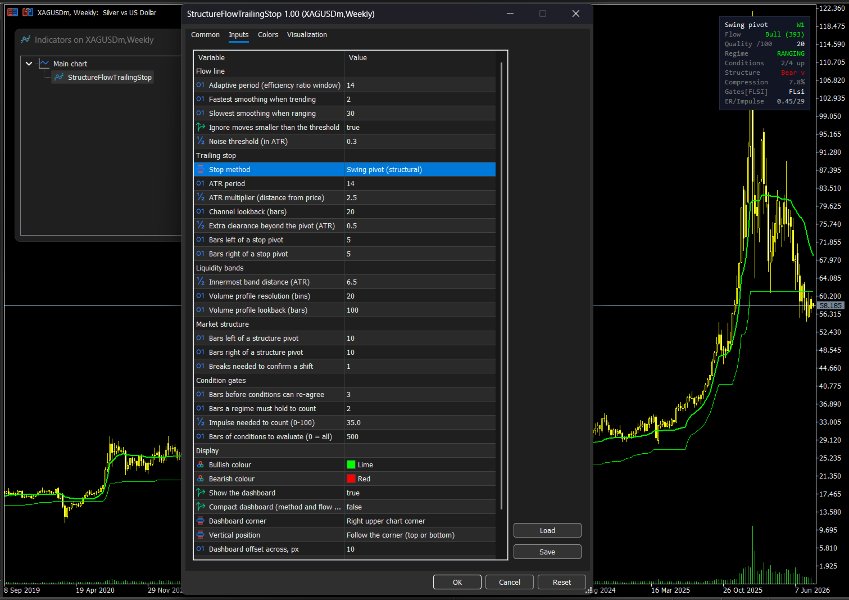Viewport: 849px width, 600px height.
Task: Click the Trailing stop section heading
Action: point(216,155)
